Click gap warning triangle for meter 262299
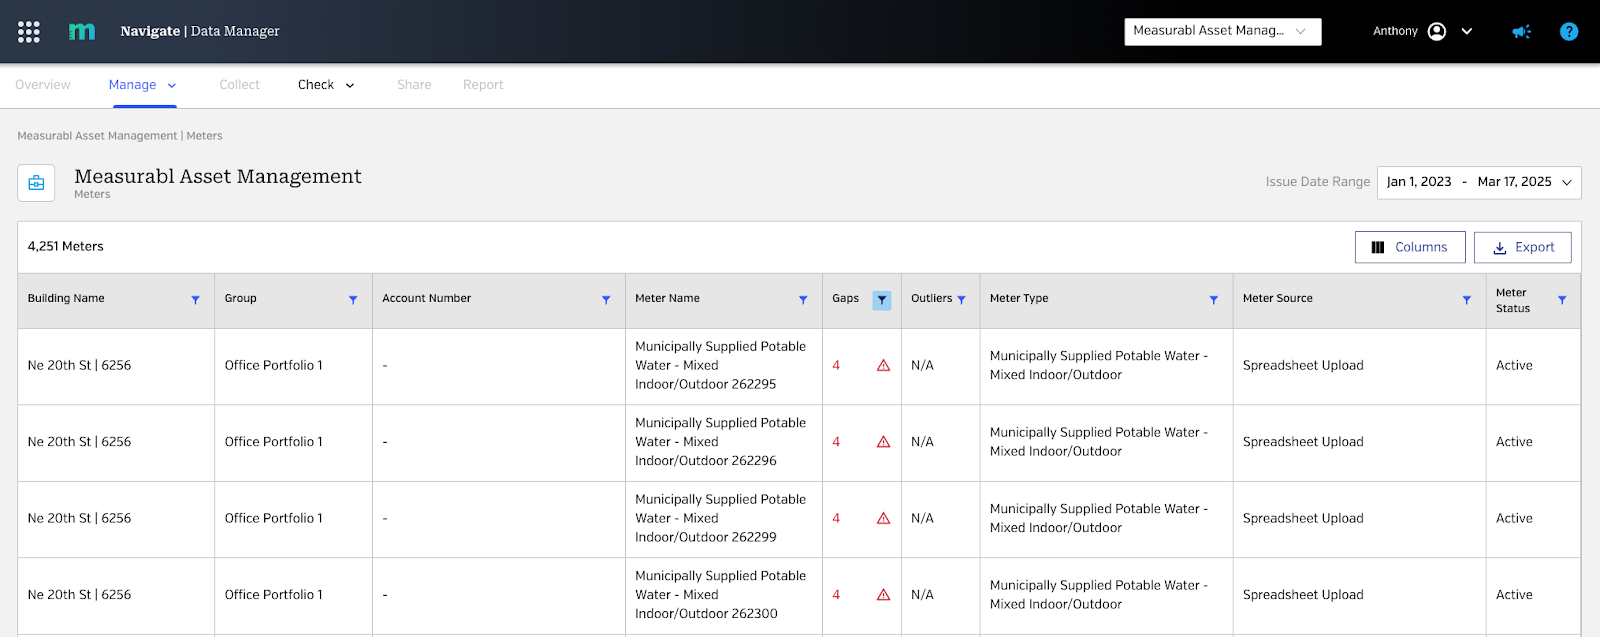Image resolution: width=1600 pixels, height=637 pixels. click(x=884, y=519)
